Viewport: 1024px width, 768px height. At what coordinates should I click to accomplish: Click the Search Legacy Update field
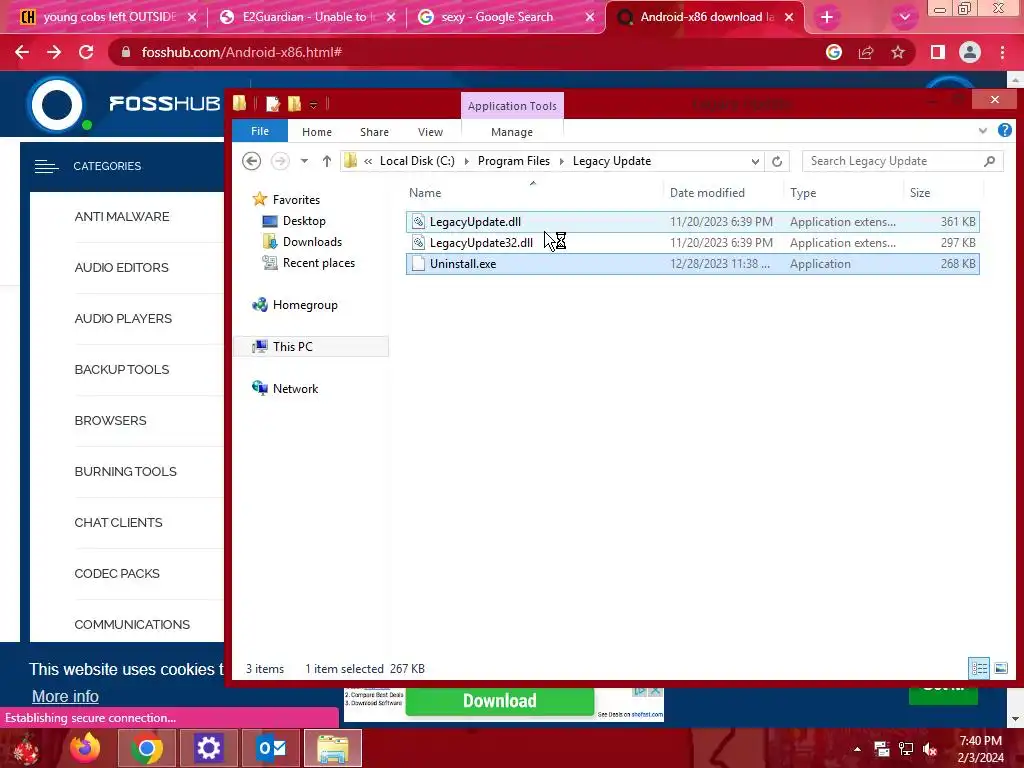pos(902,161)
